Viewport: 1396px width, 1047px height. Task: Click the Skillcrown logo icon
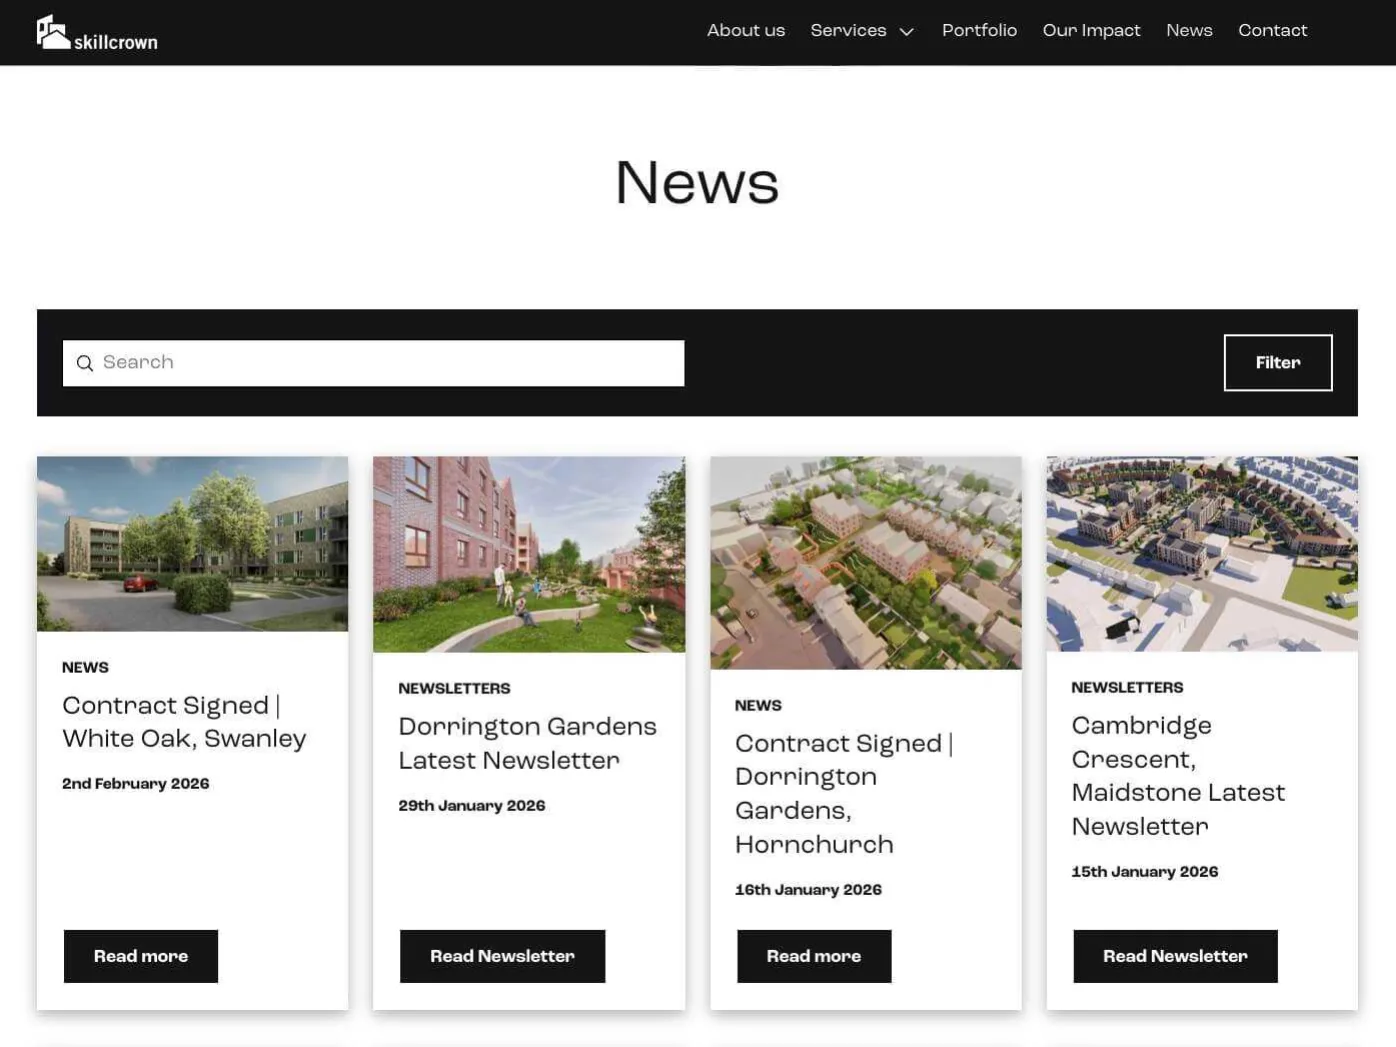click(53, 32)
